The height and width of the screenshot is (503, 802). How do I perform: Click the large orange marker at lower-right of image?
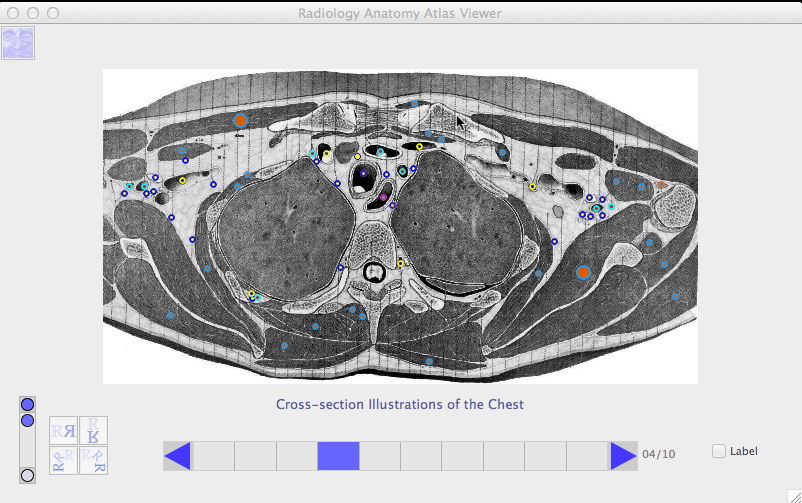[584, 271]
